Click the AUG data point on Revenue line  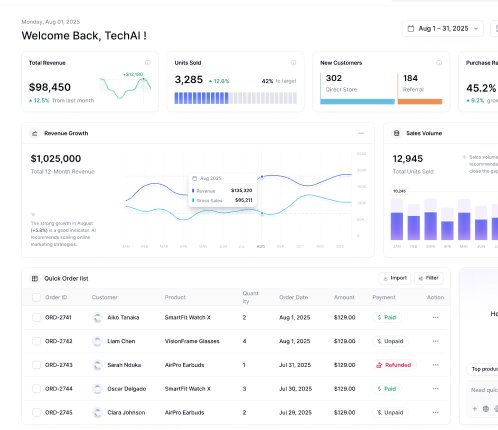[x=262, y=177]
